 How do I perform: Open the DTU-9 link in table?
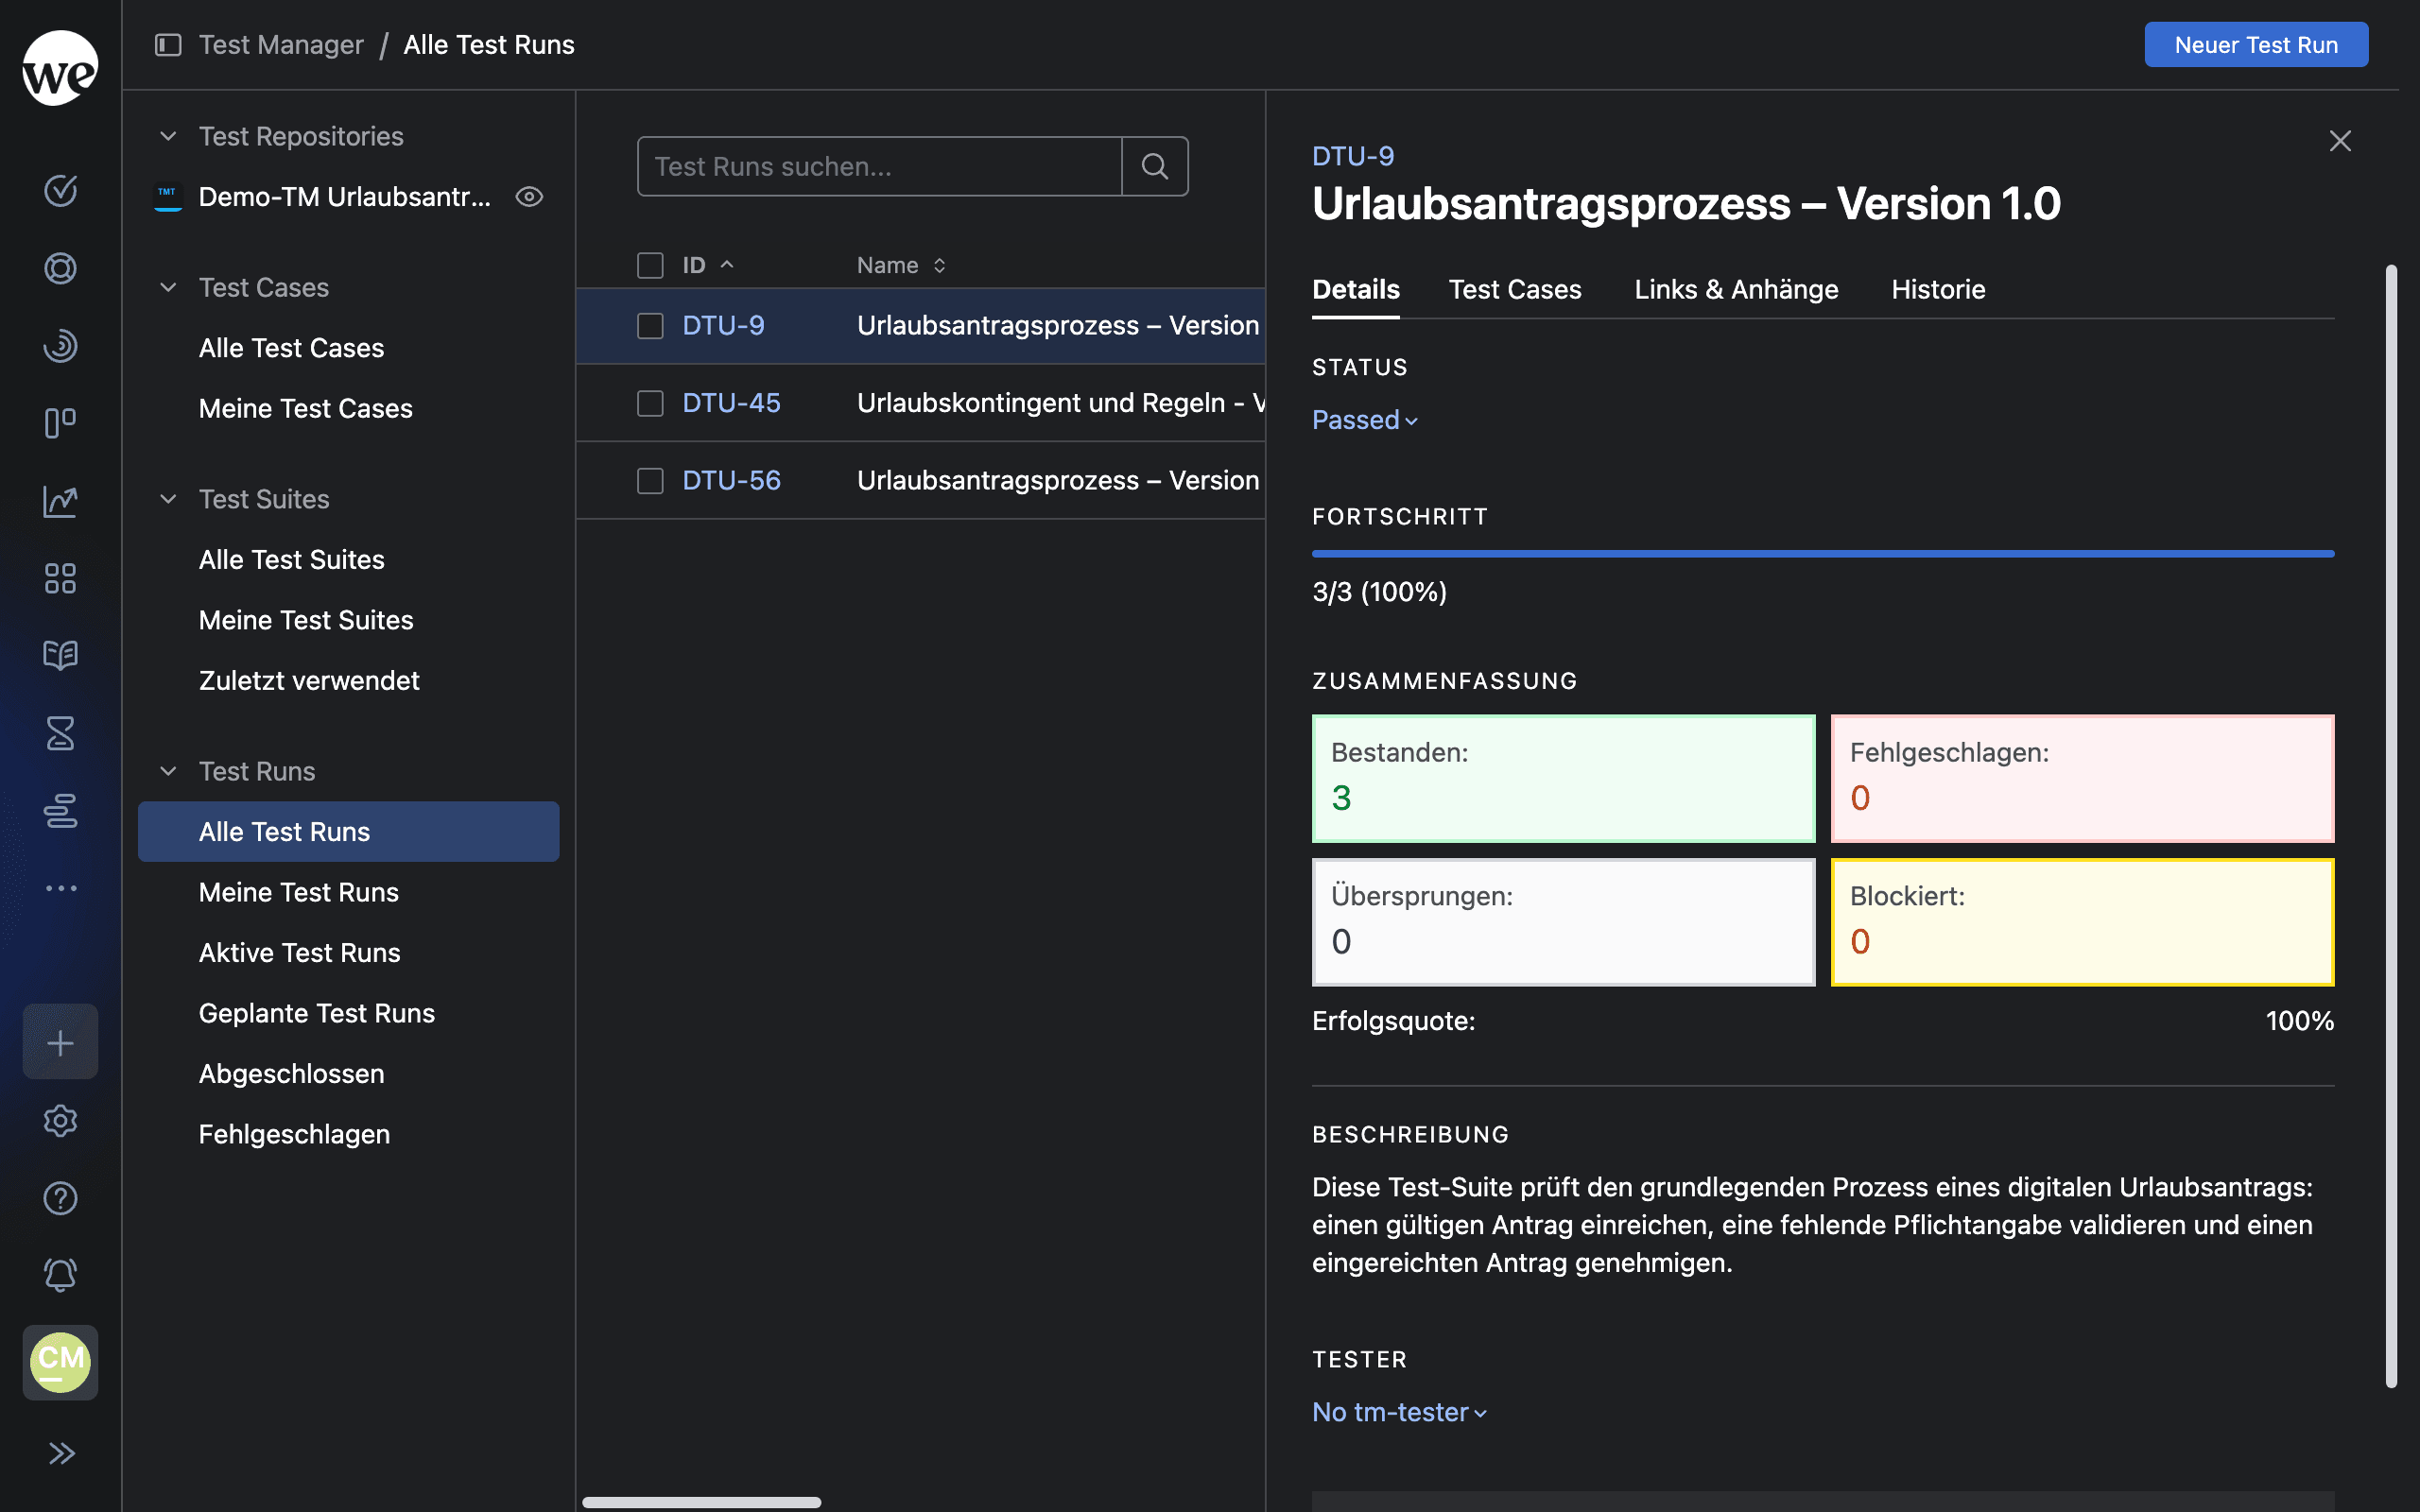point(723,326)
